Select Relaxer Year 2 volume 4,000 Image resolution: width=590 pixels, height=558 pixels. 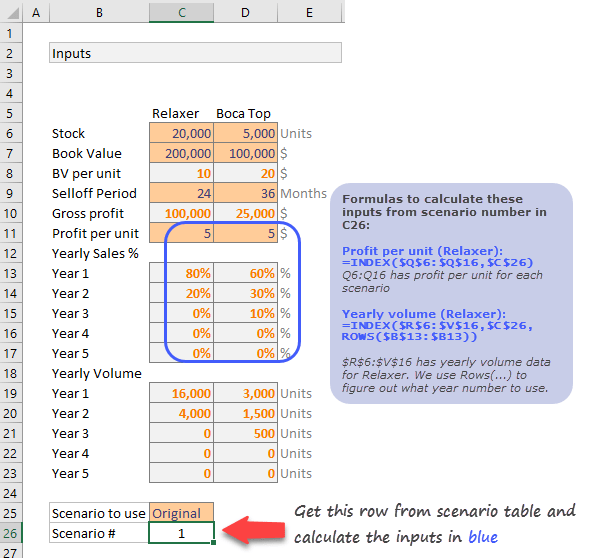[x=181, y=413]
